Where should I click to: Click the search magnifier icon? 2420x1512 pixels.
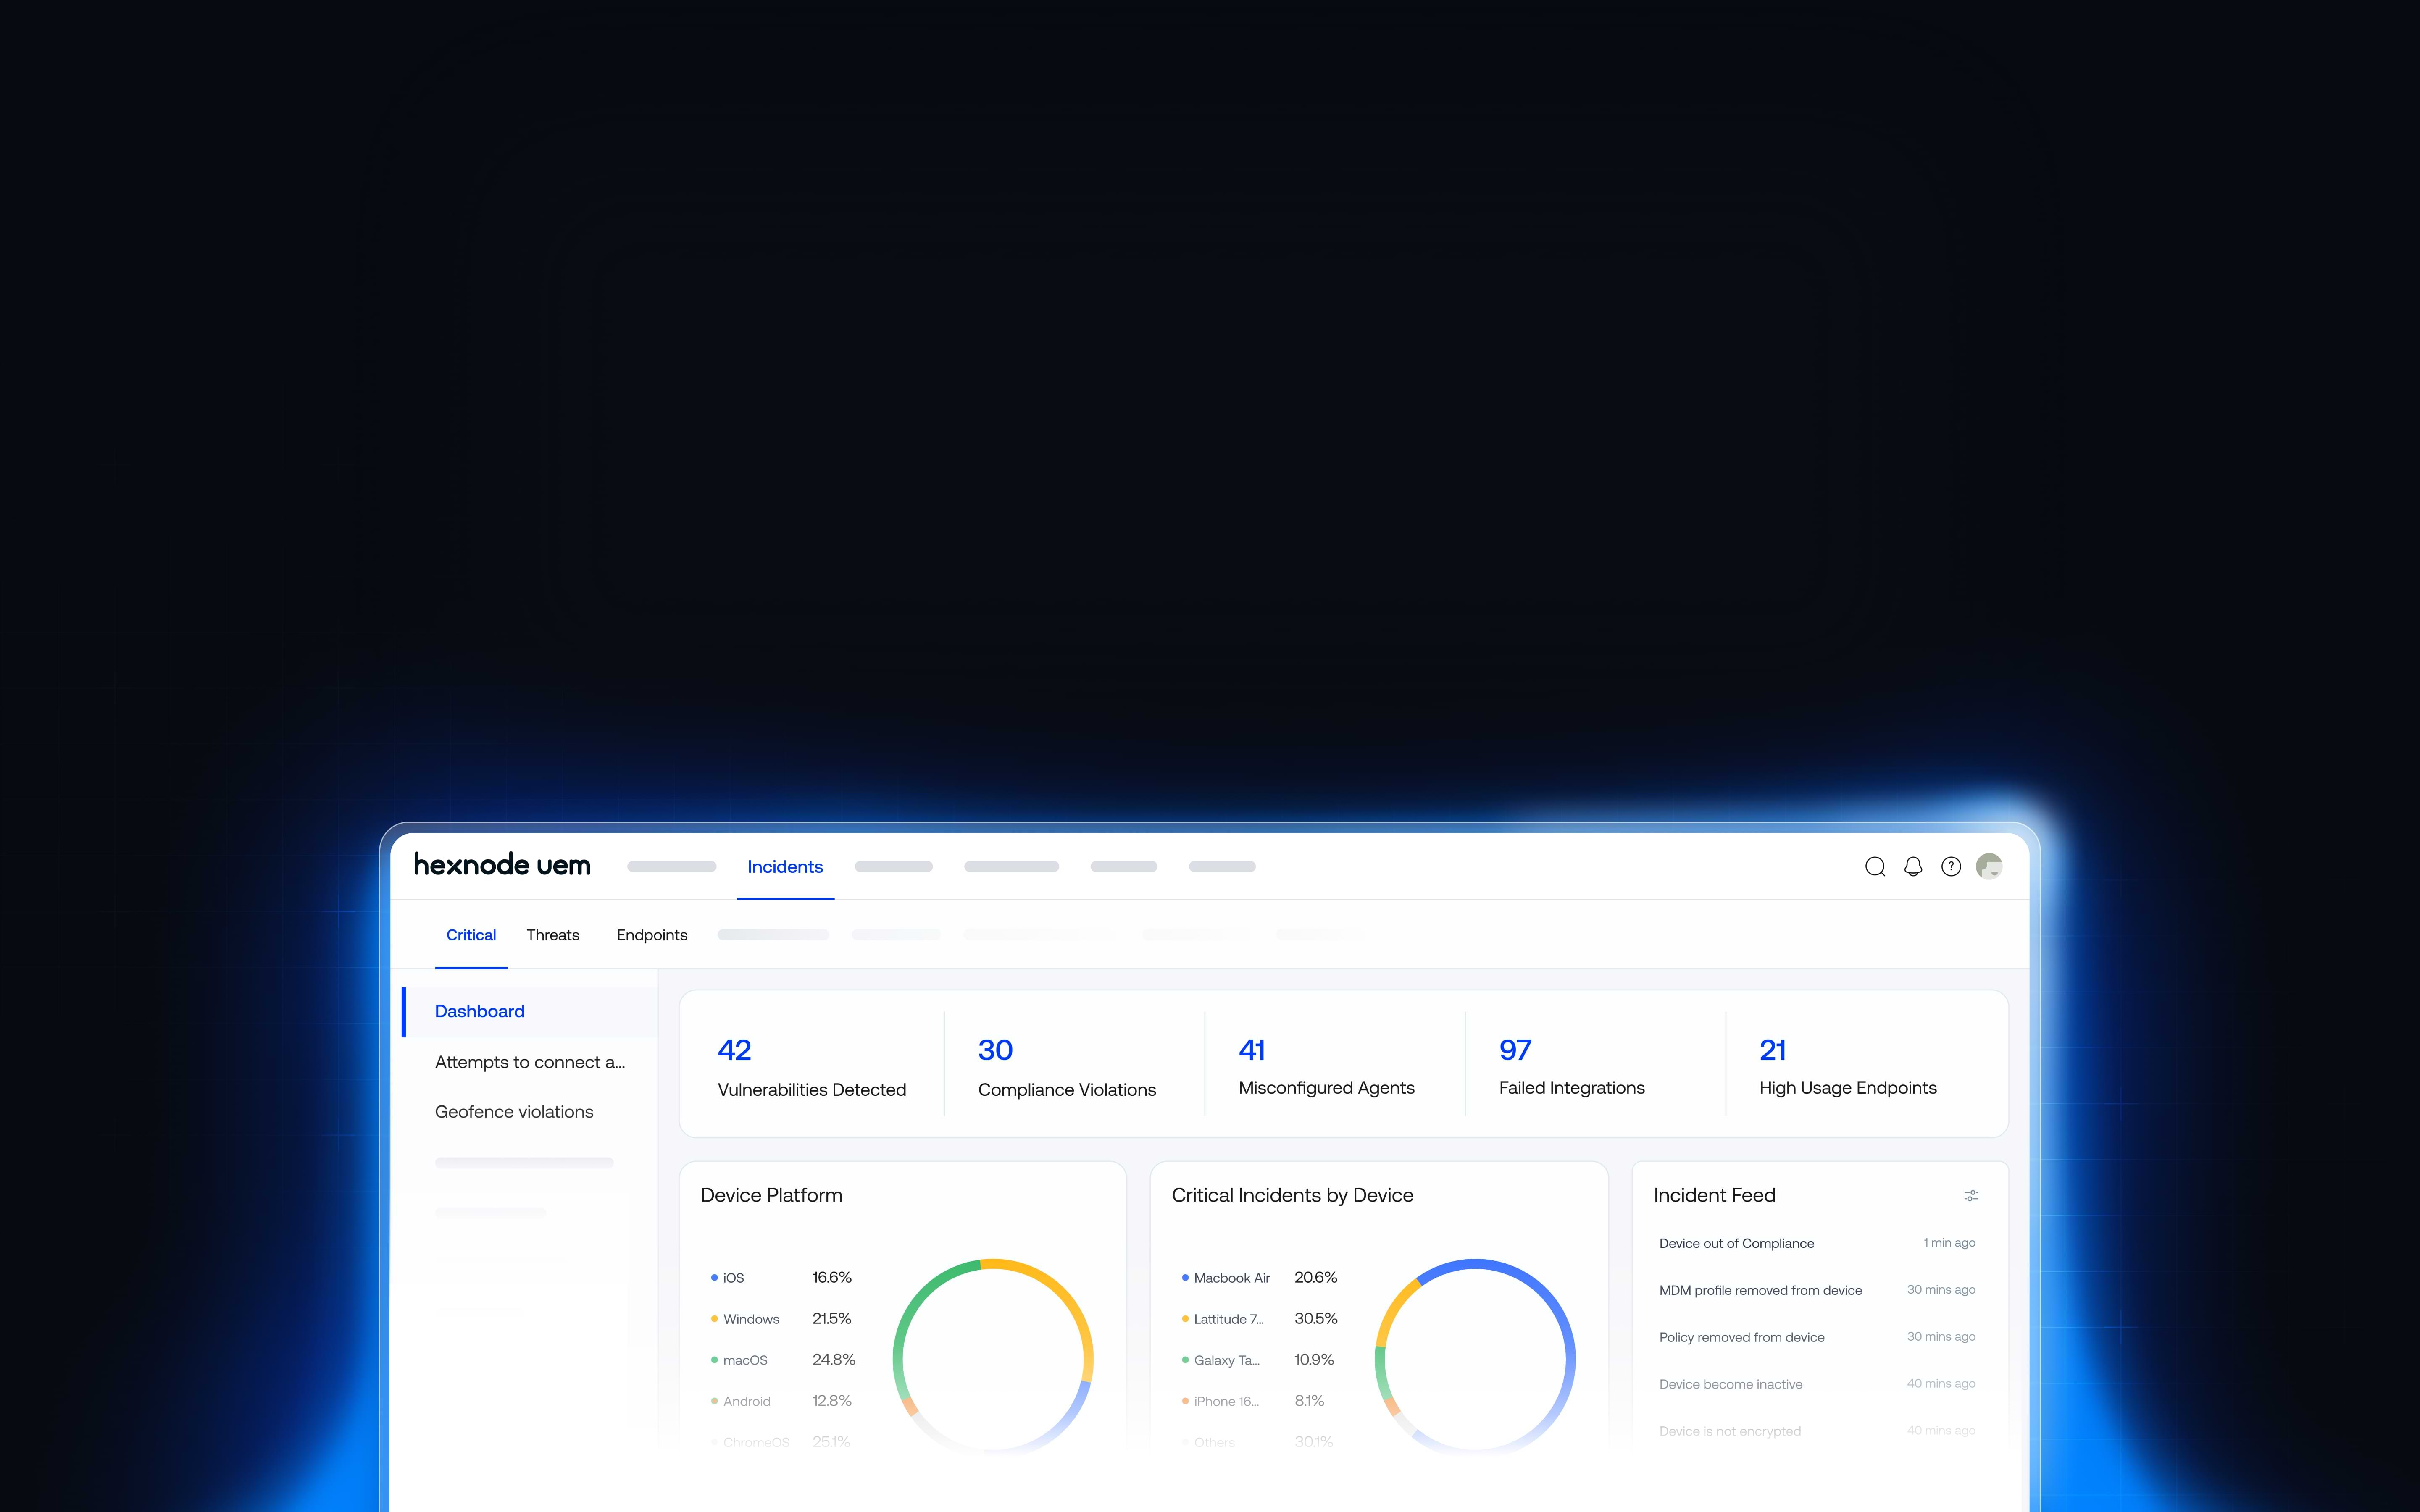(1875, 867)
